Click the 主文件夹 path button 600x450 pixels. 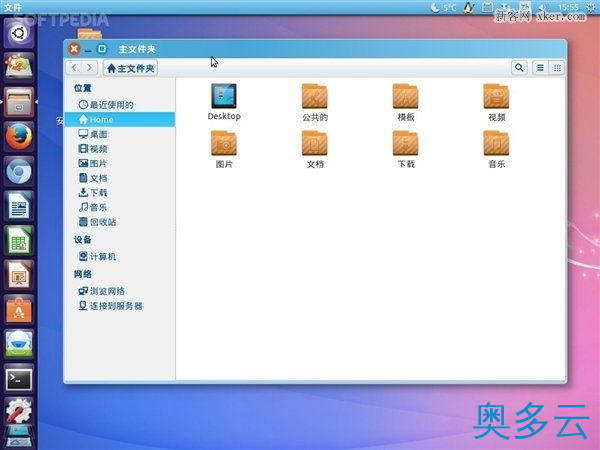click(130, 68)
